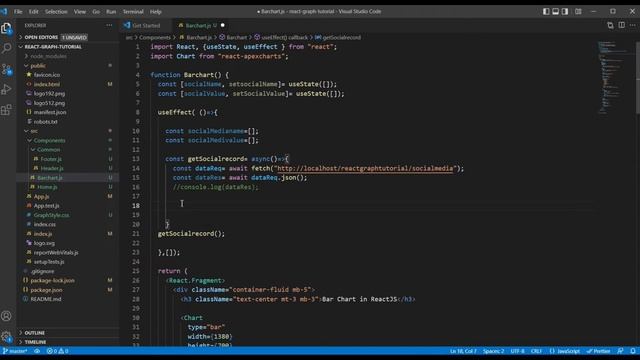Open Customize Layout icon

point(578,11)
